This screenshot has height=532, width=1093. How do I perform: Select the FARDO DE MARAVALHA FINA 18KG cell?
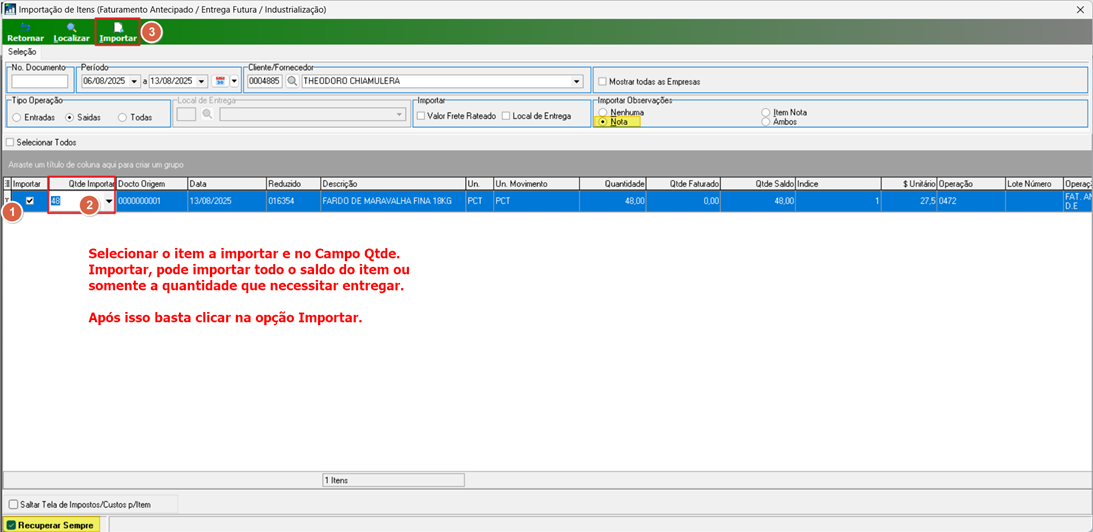[392, 202]
